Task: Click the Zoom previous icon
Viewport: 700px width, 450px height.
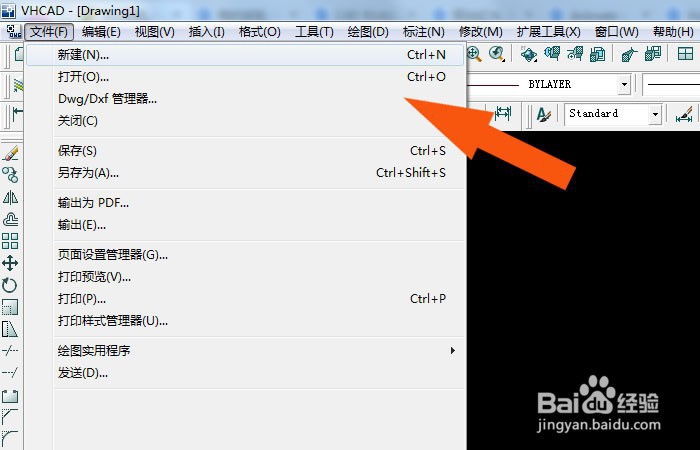Action: 496,54
